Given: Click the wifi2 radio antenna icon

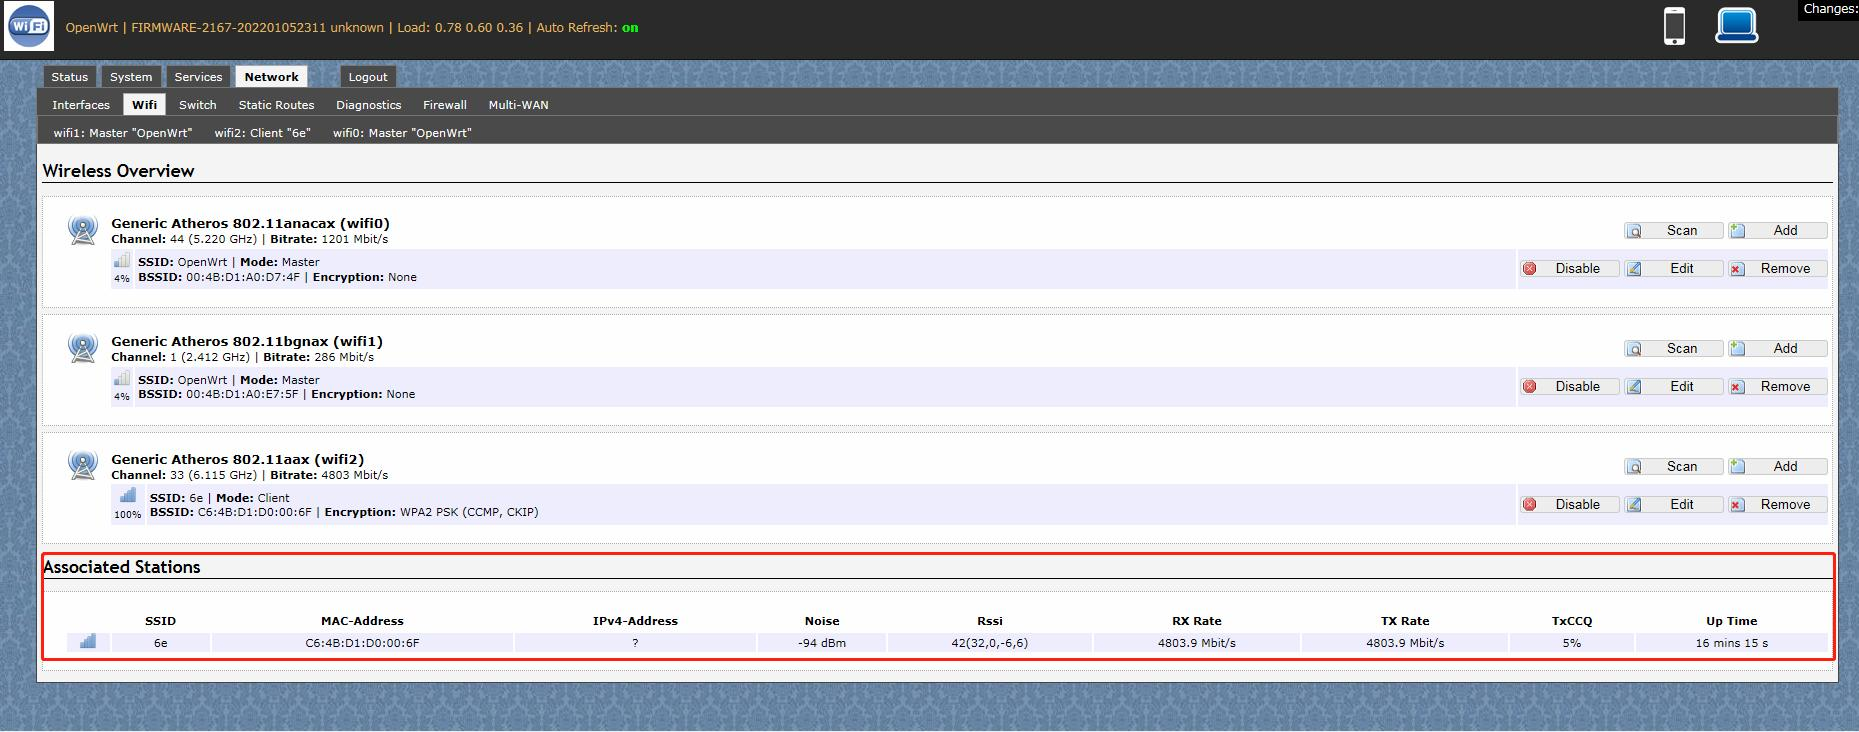Looking at the screenshot, I should [x=82, y=466].
